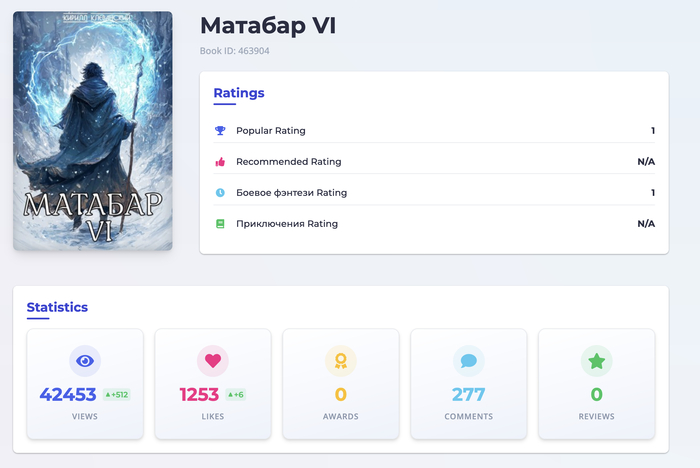This screenshot has width=700, height=468.
Task: Click the 42453 views count
Action: pyautogui.click(x=68, y=395)
